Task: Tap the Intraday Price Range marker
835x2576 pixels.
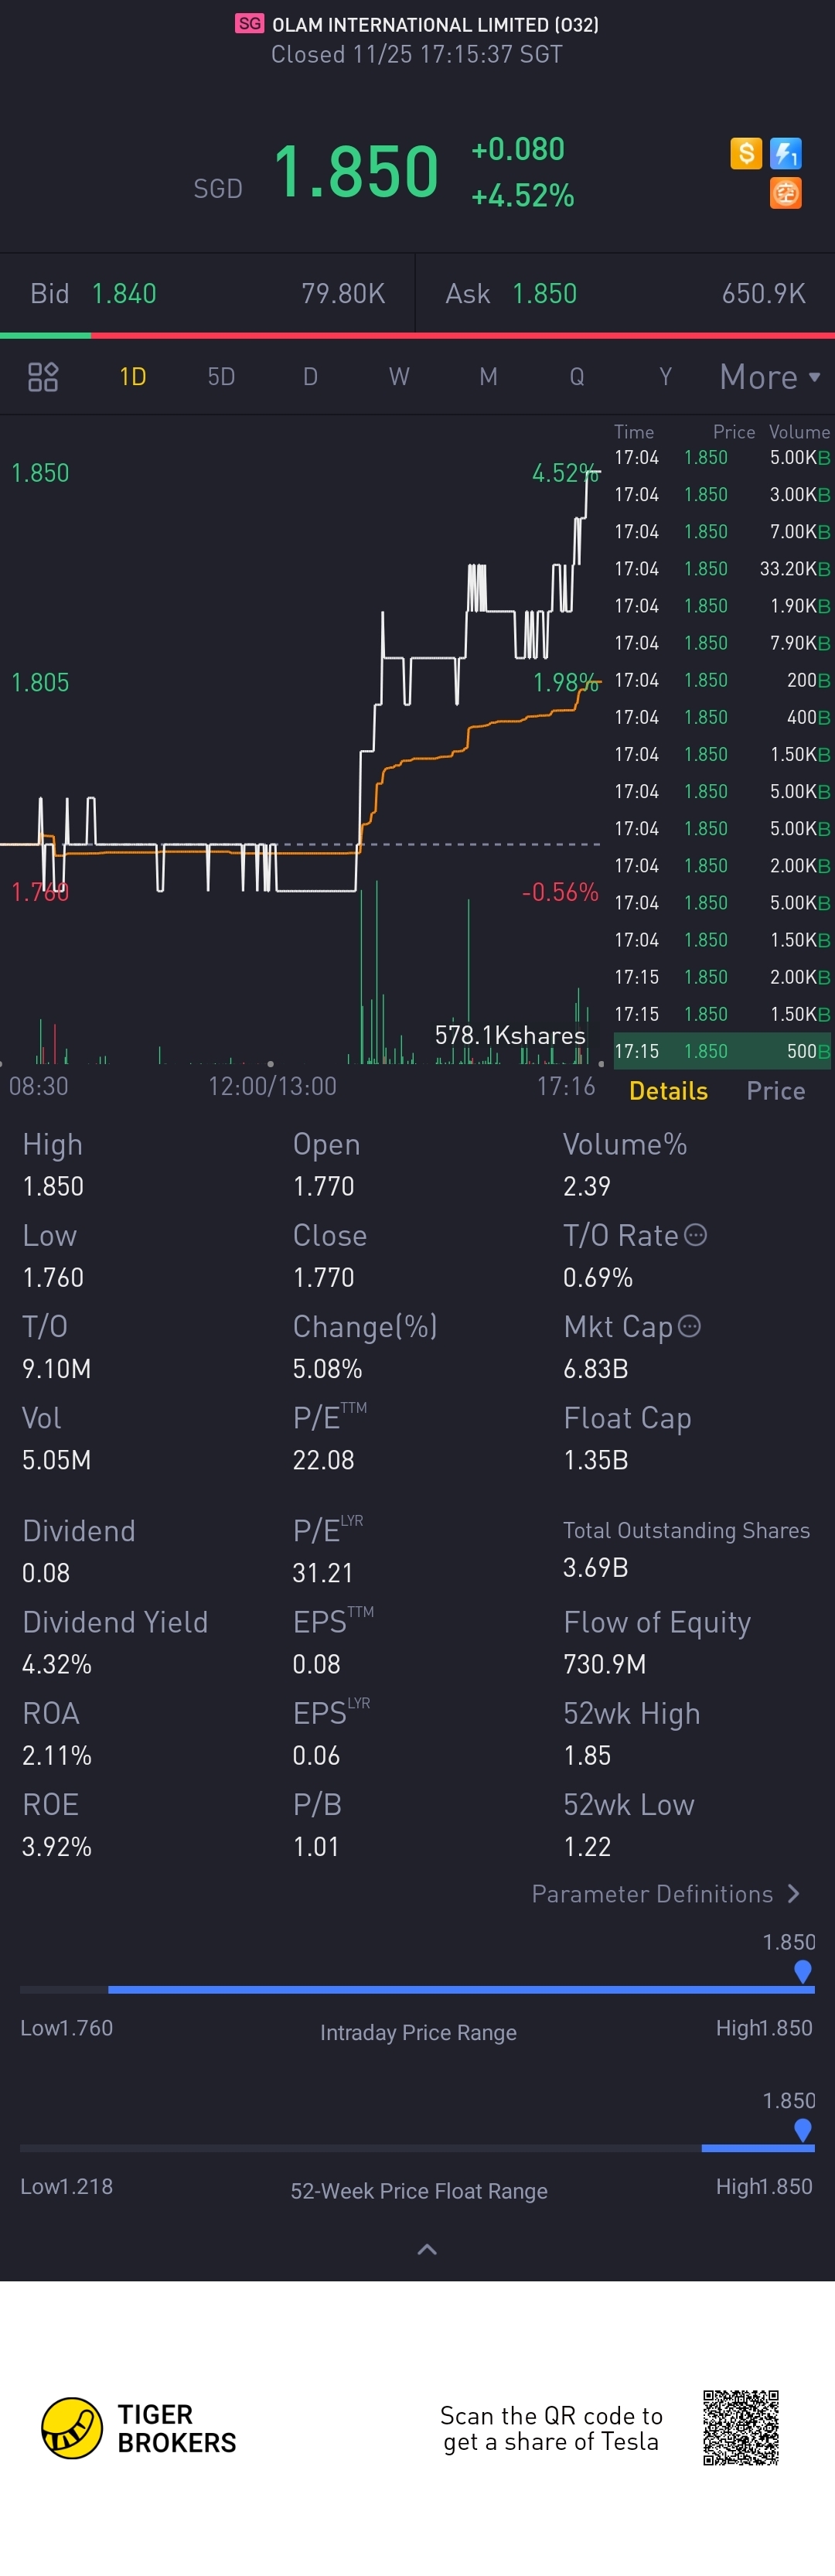Action: pos(802,1971)
